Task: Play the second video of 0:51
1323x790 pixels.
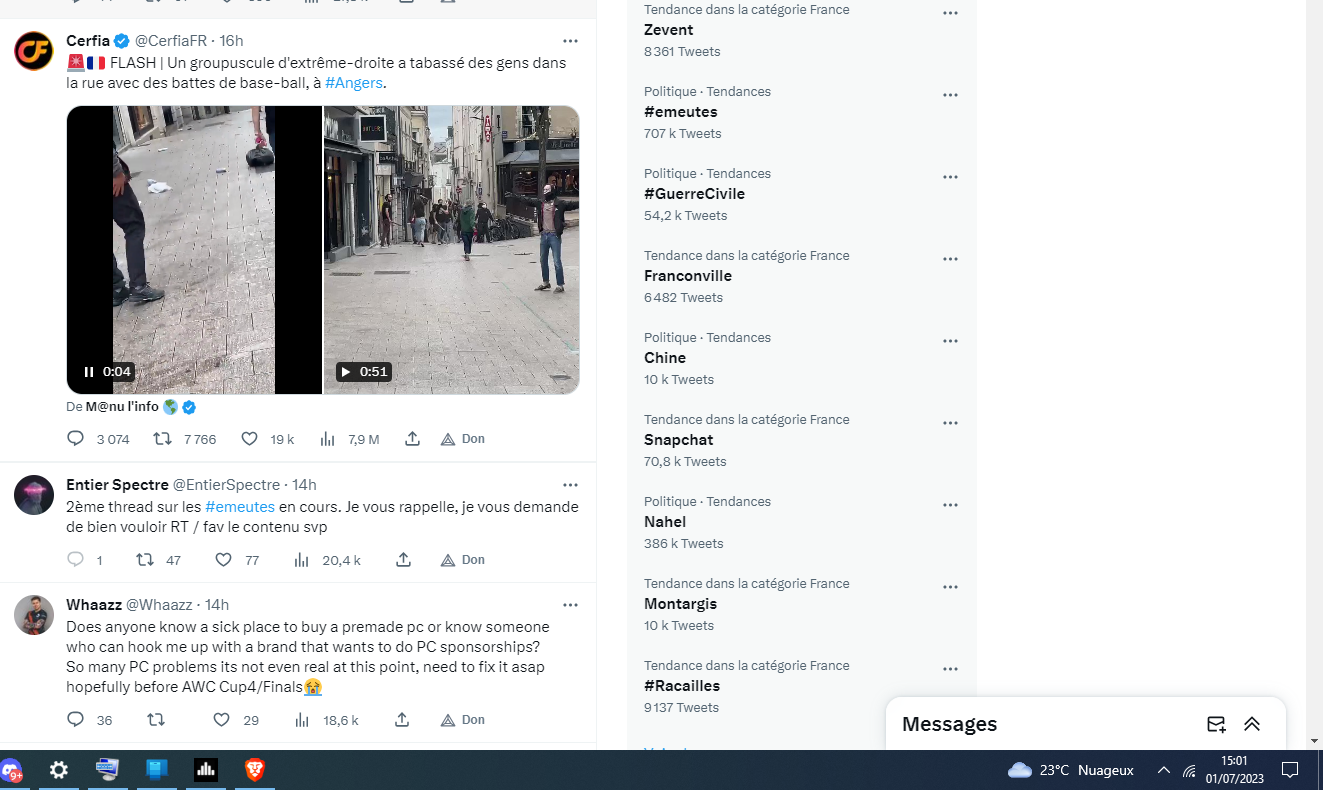Action: (x=345, y=372)
